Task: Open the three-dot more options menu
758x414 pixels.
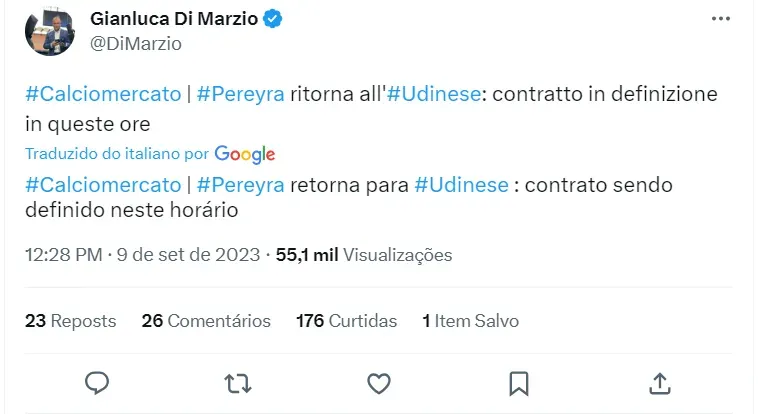Action: 721,19
